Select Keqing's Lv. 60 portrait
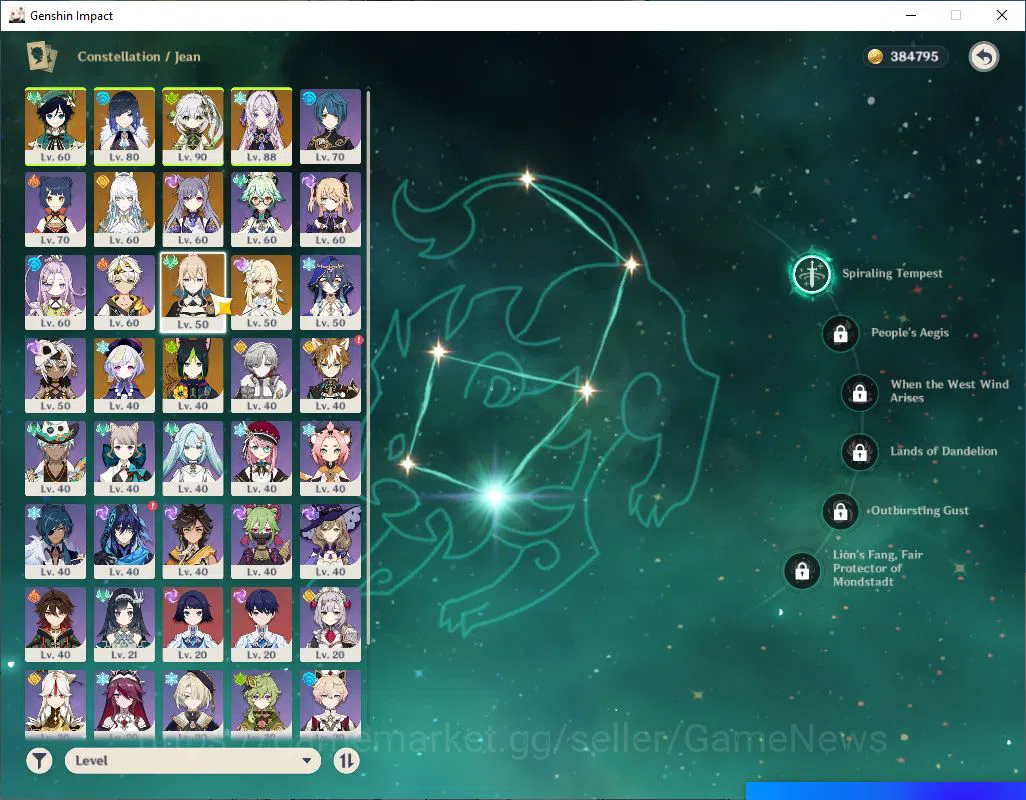The width and height of the screenshot is (1026, 800). point(193,209)
